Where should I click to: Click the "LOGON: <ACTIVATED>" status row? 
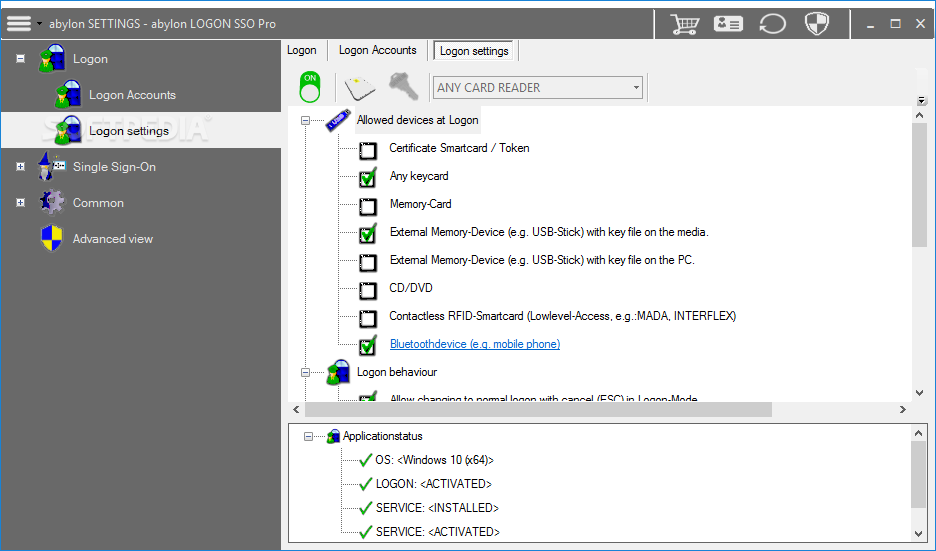[x=434, y=484]
